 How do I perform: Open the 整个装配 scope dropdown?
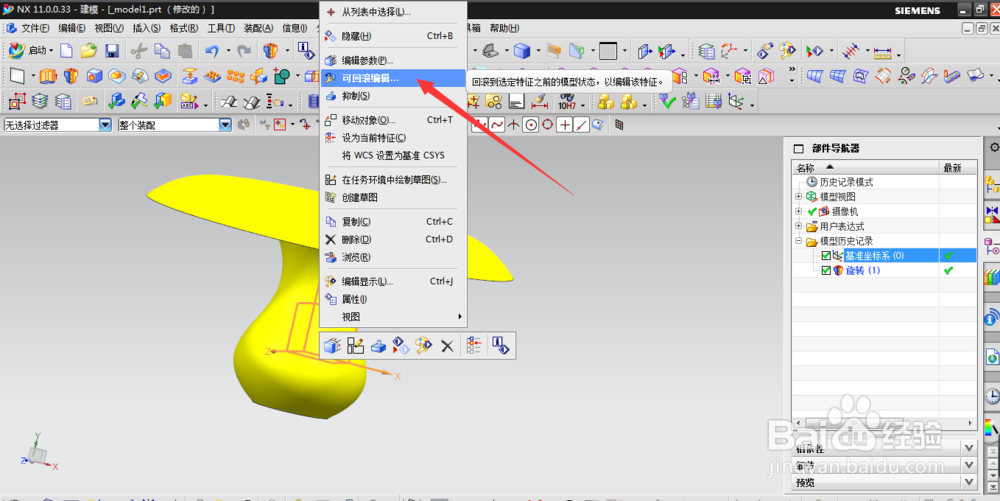225,126
